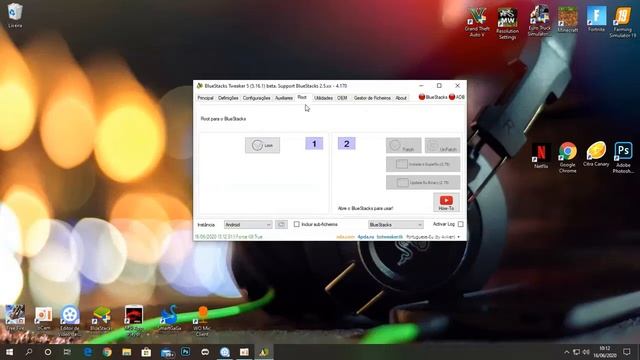Open the Auxiliares tab
The image size is (640, 360).
click(284, 98)
